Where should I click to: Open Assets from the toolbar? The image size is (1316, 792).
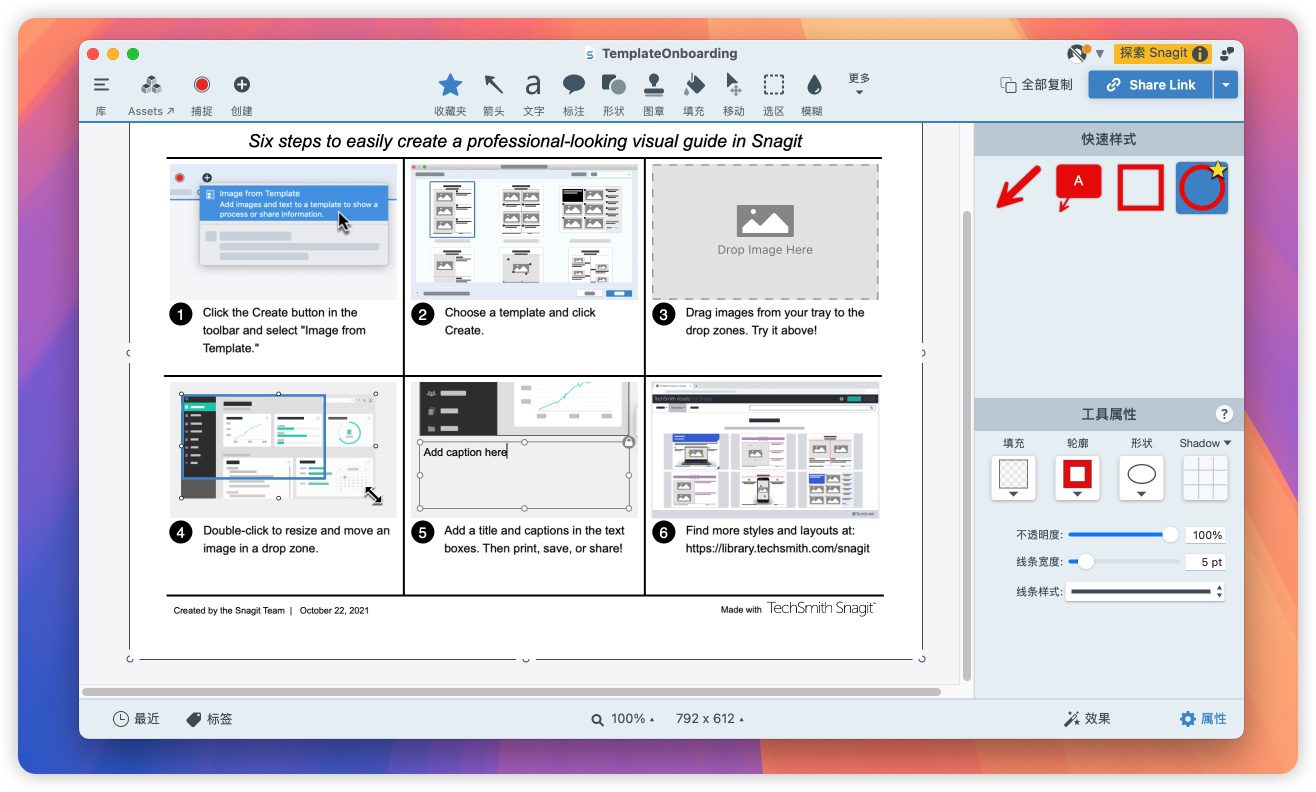[x=151, y=94]
